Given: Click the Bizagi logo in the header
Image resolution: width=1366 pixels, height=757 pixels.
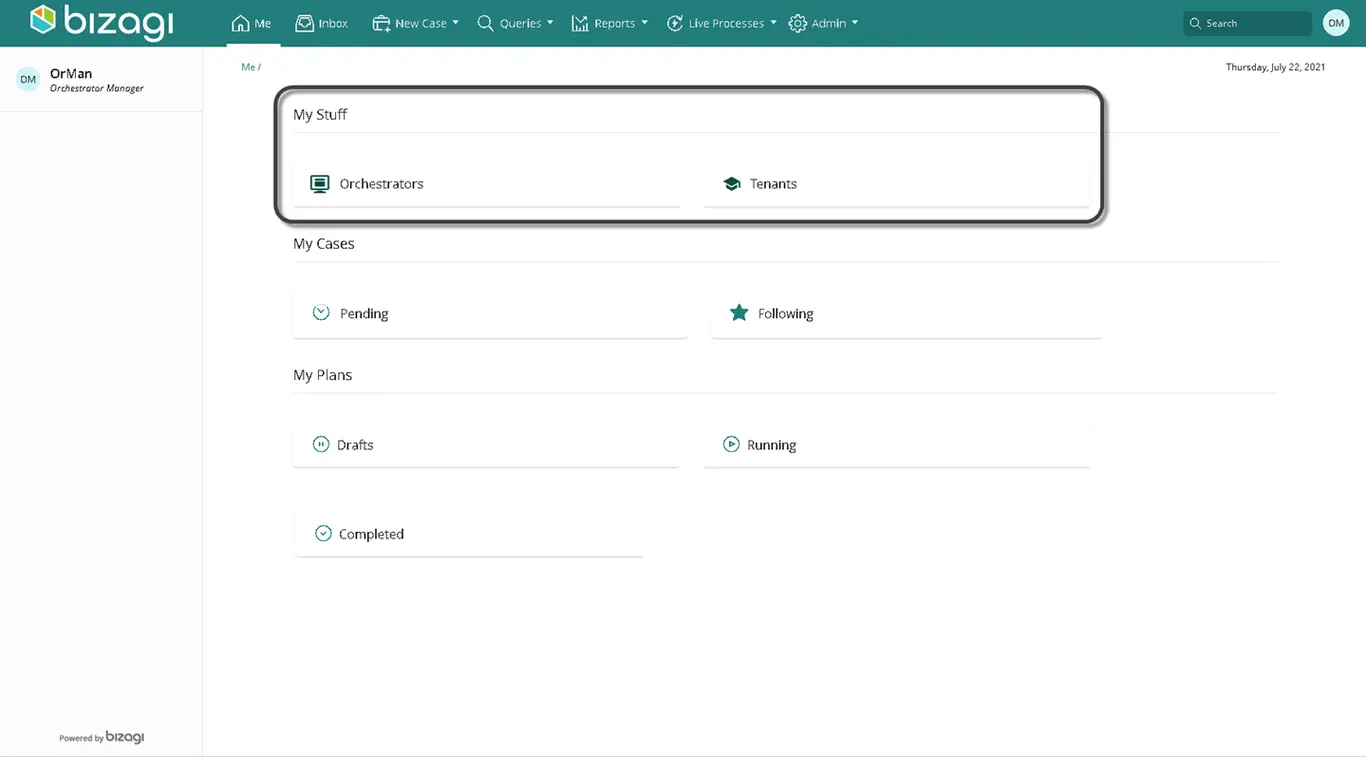Looking at the screenshot, I should (101, 22).
